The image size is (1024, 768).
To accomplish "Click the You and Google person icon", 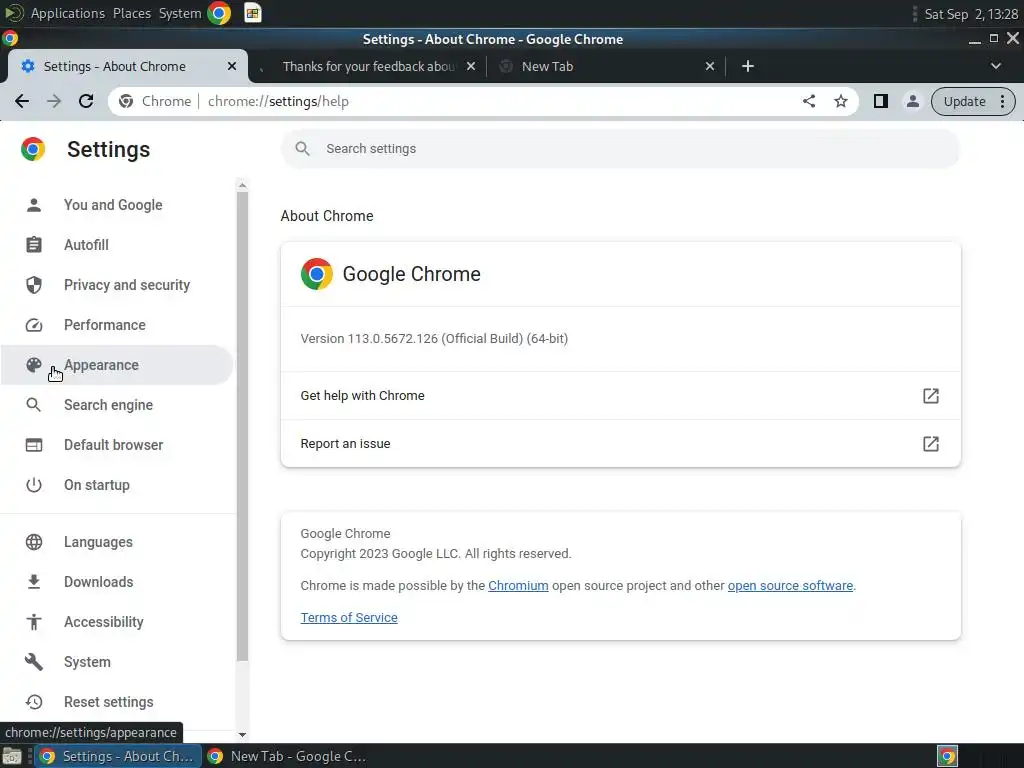I will 34,205.
